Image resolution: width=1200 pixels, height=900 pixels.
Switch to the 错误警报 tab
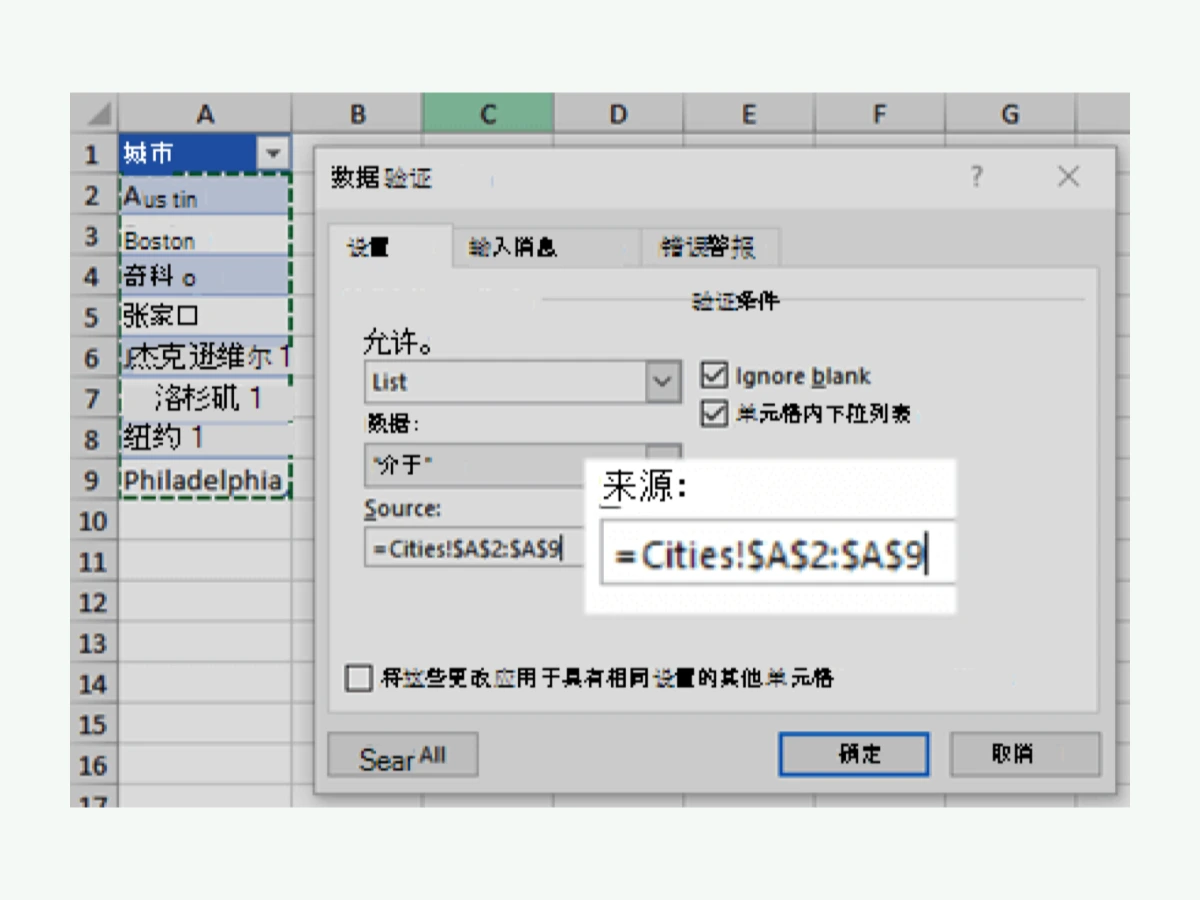click(708, 248)
